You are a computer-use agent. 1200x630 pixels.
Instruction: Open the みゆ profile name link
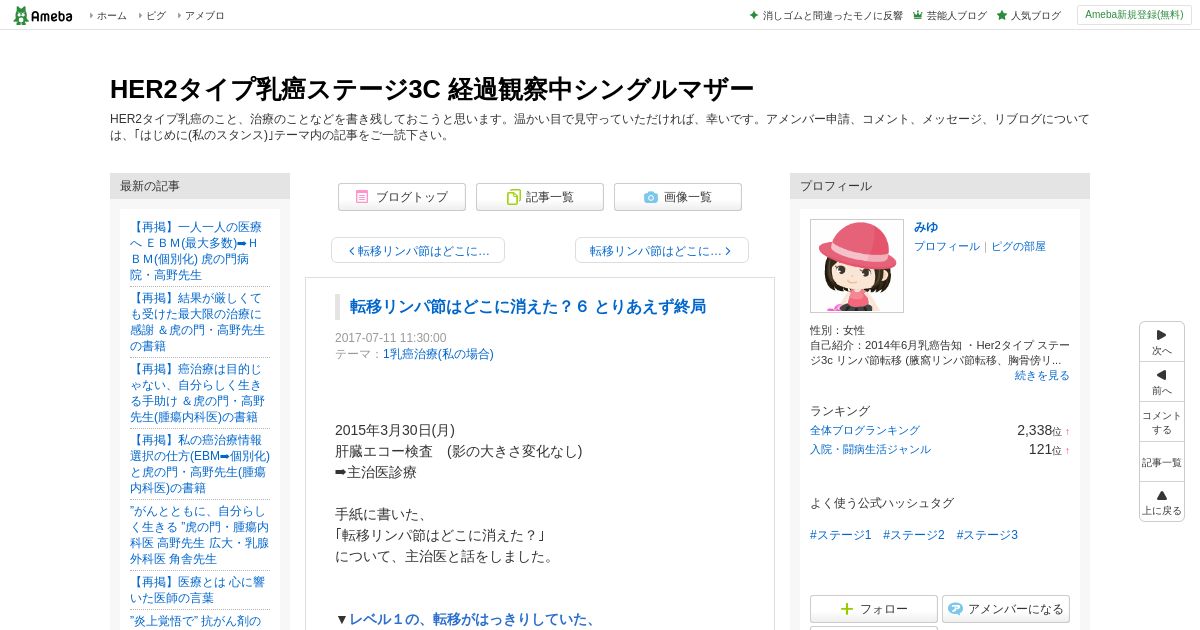[x=926, y=227]
